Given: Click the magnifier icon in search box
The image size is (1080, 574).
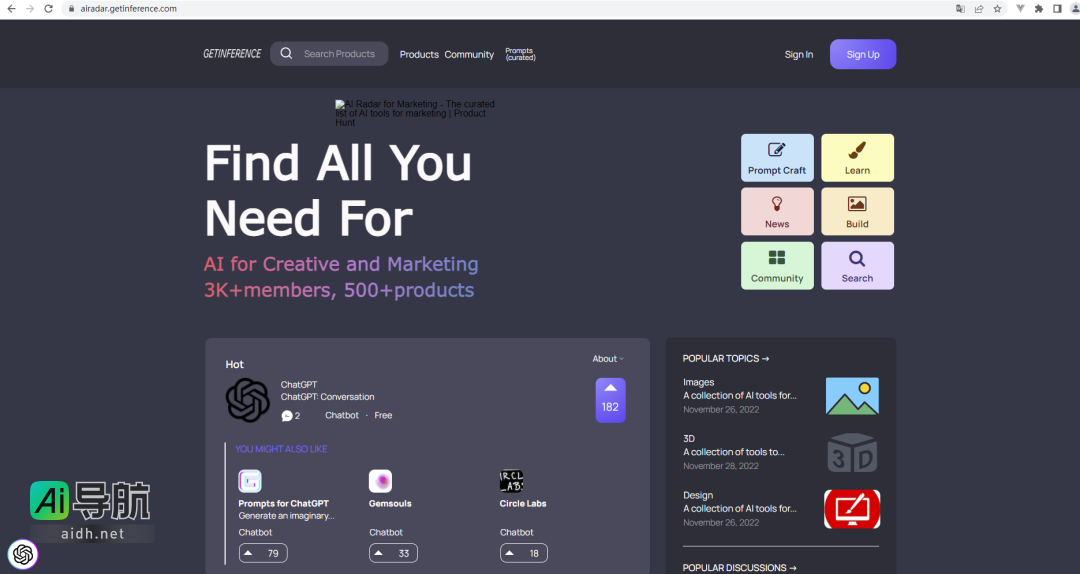Looking at the screenshot, I should coord(287,54).
